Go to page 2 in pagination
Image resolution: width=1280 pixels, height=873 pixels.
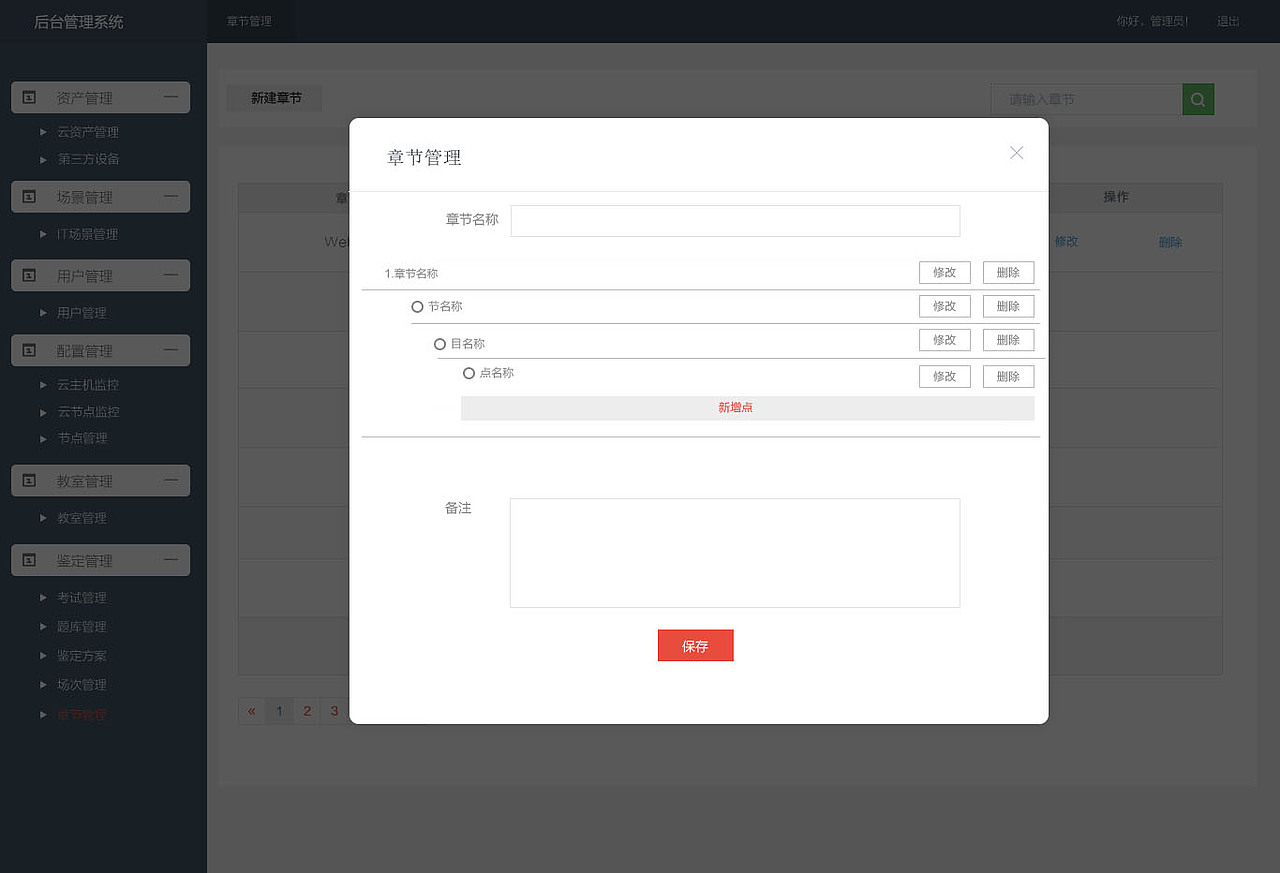(x=307, y=711)
